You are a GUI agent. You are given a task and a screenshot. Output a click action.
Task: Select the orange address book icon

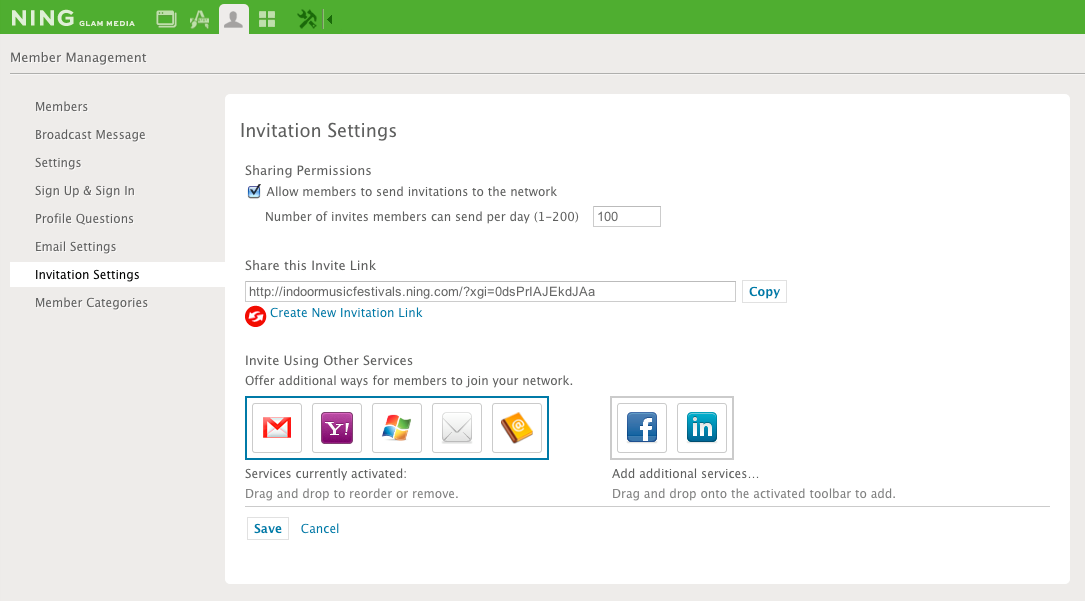(x=517, y=428)
